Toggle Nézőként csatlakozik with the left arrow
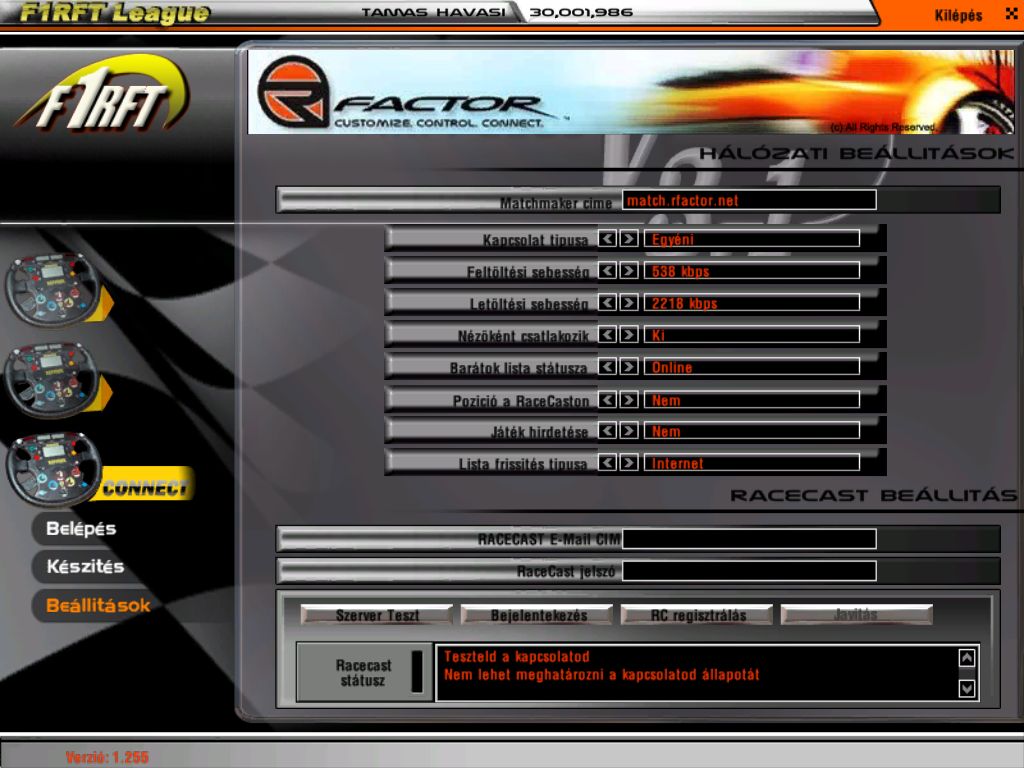 tap(607, 334)
